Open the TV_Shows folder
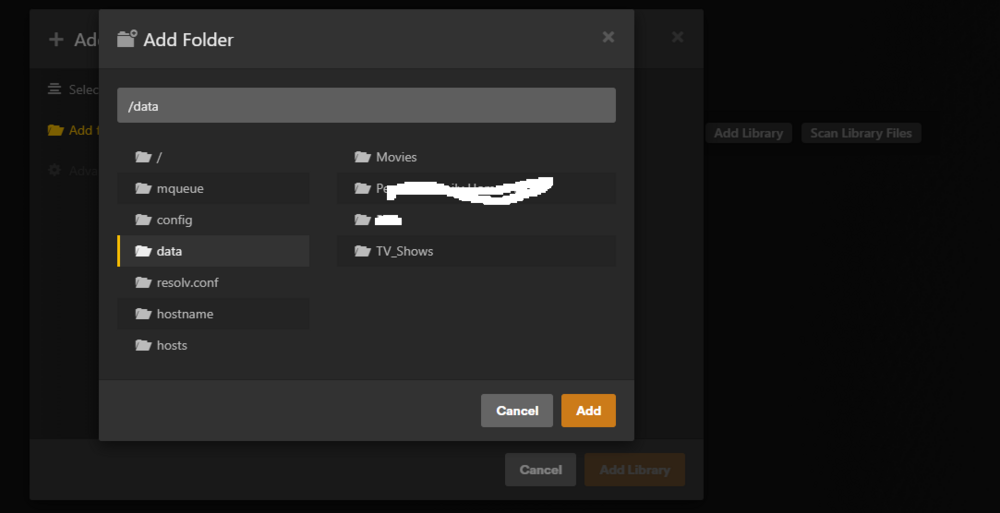 pyautogui.click(x=476, y=251)
